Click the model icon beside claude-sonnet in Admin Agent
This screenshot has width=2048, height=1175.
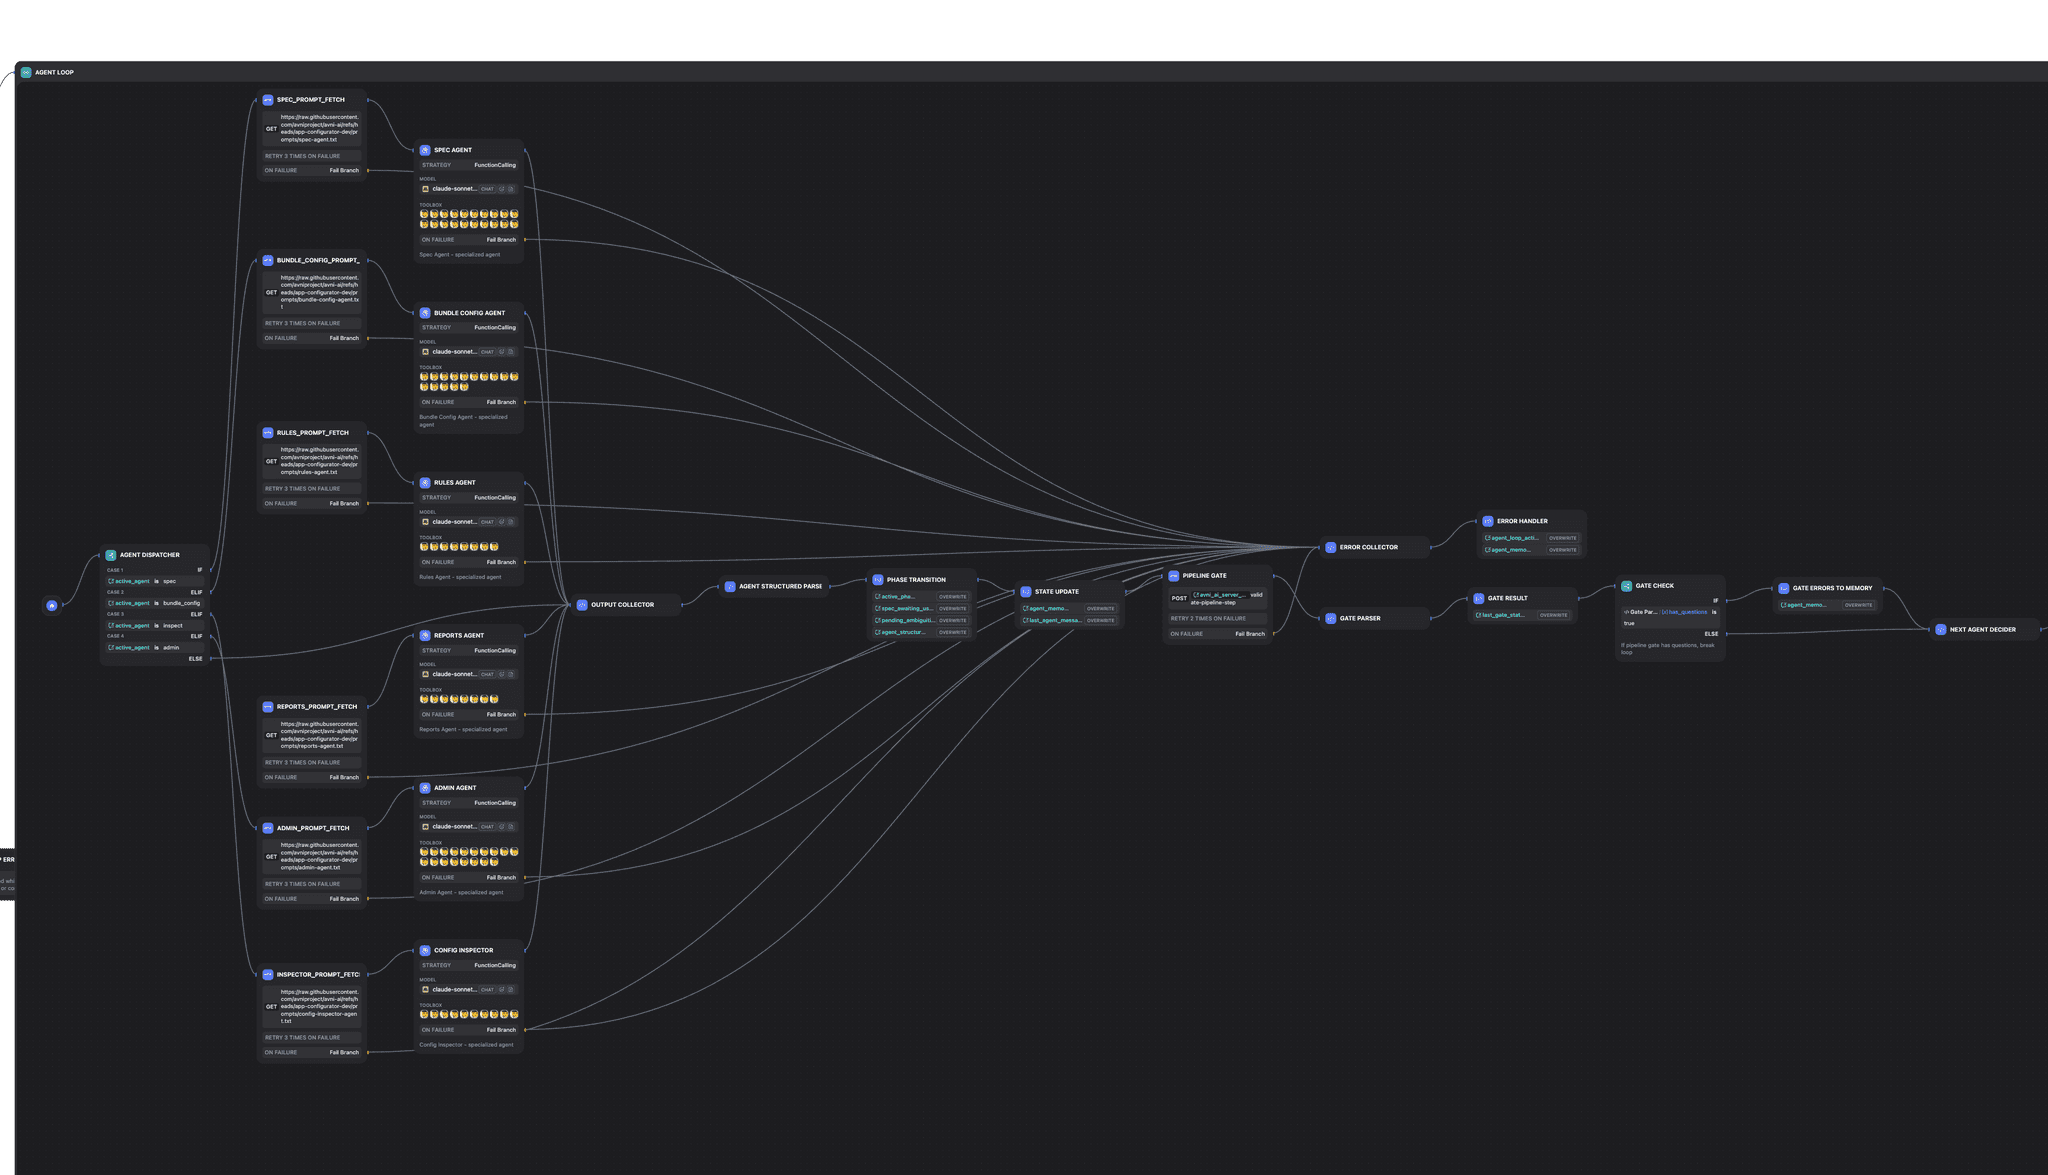[425, 827]
